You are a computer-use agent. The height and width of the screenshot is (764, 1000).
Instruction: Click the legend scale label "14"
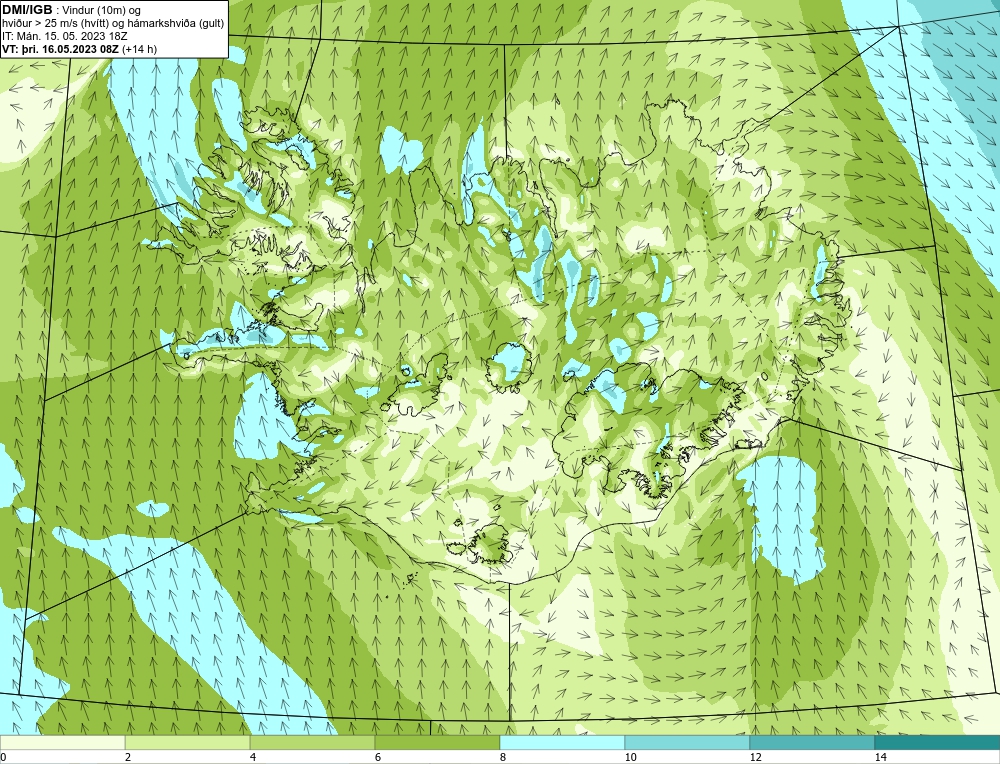pos(881,757)
